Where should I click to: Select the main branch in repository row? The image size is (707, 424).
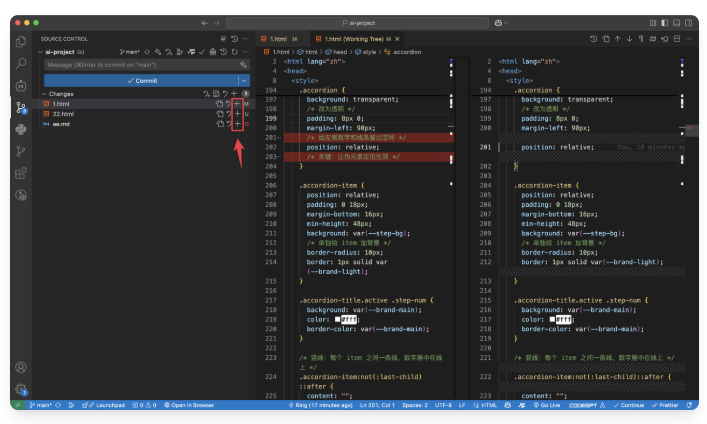[130, 52]
